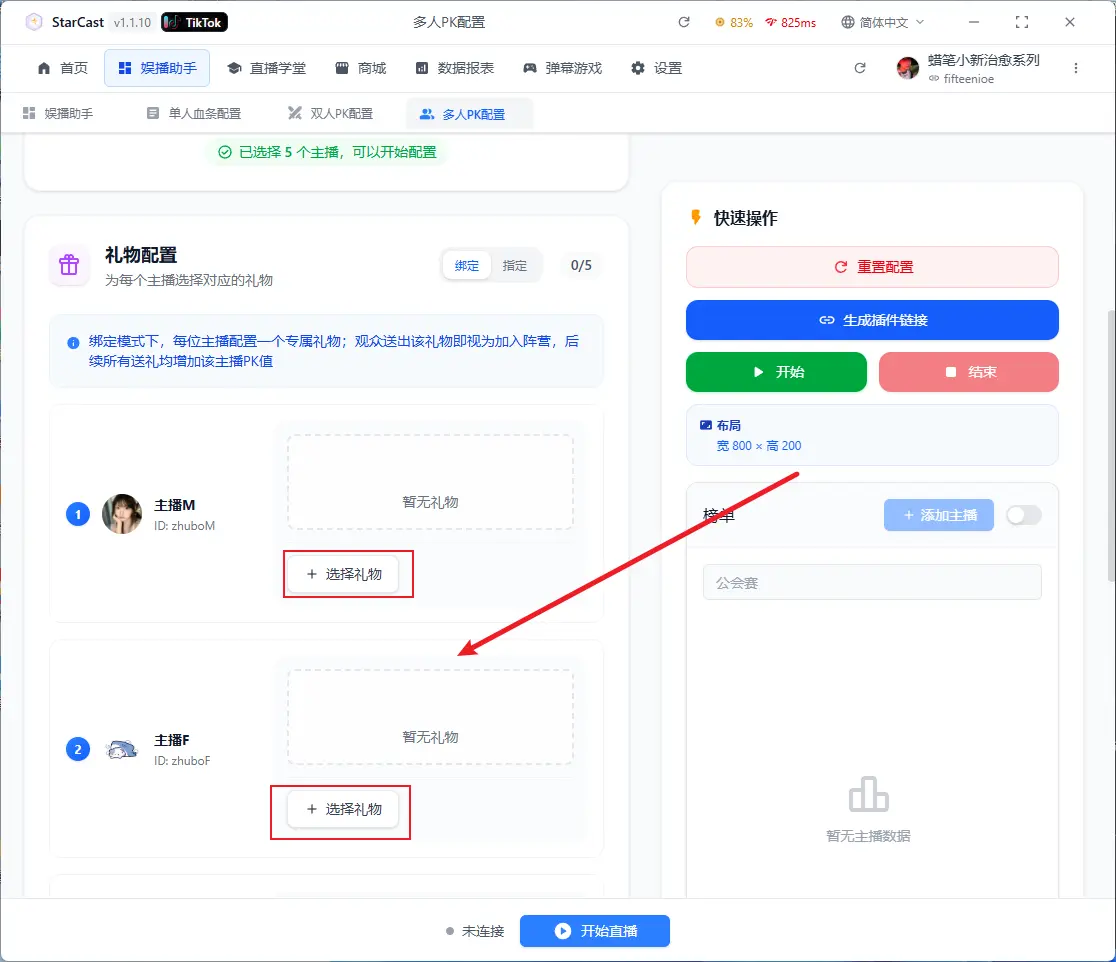Select the 绑定 mode option

467,266
